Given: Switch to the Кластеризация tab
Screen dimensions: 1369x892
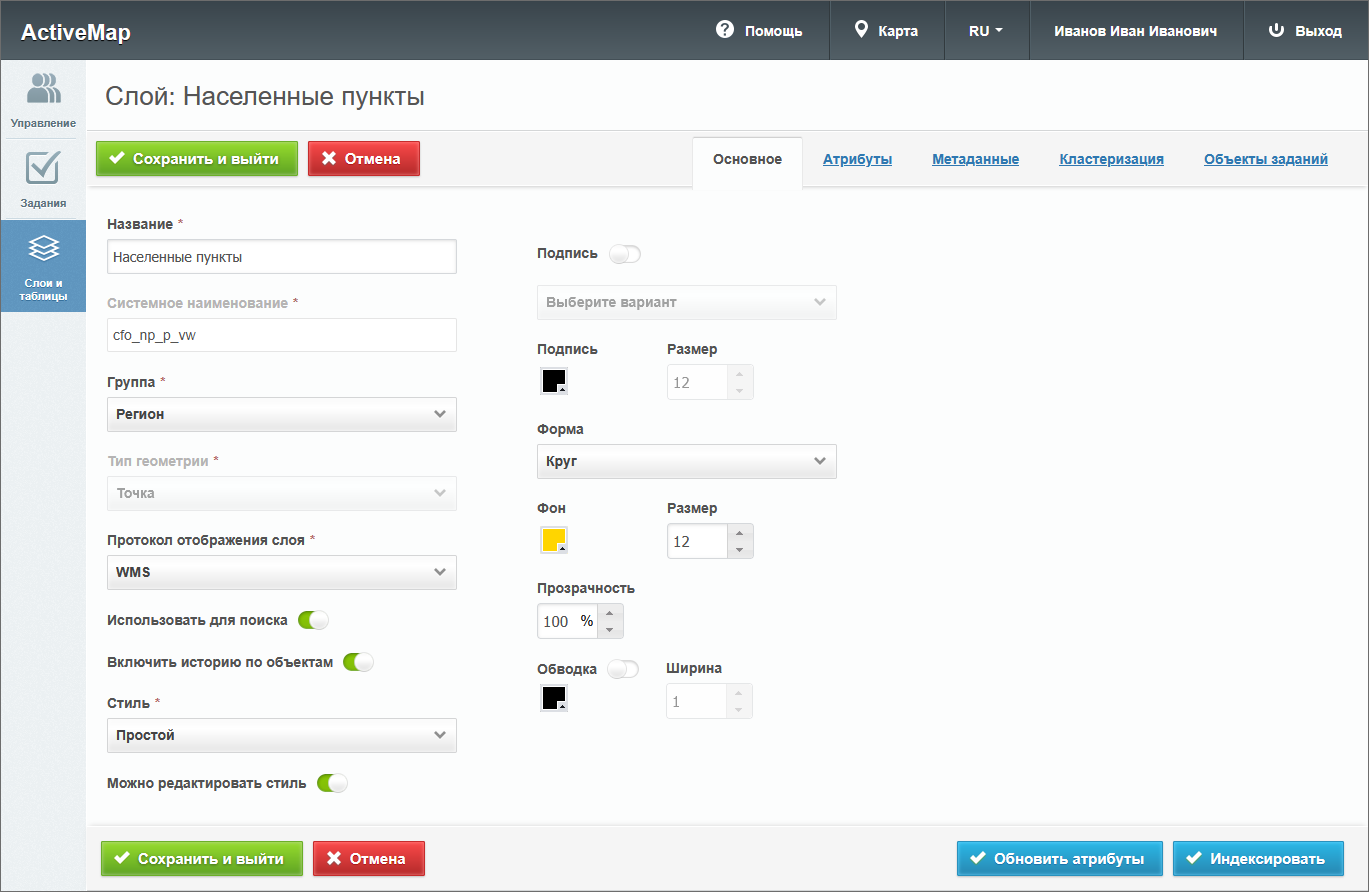Looking at the screenshot, I should [1111, 159].
